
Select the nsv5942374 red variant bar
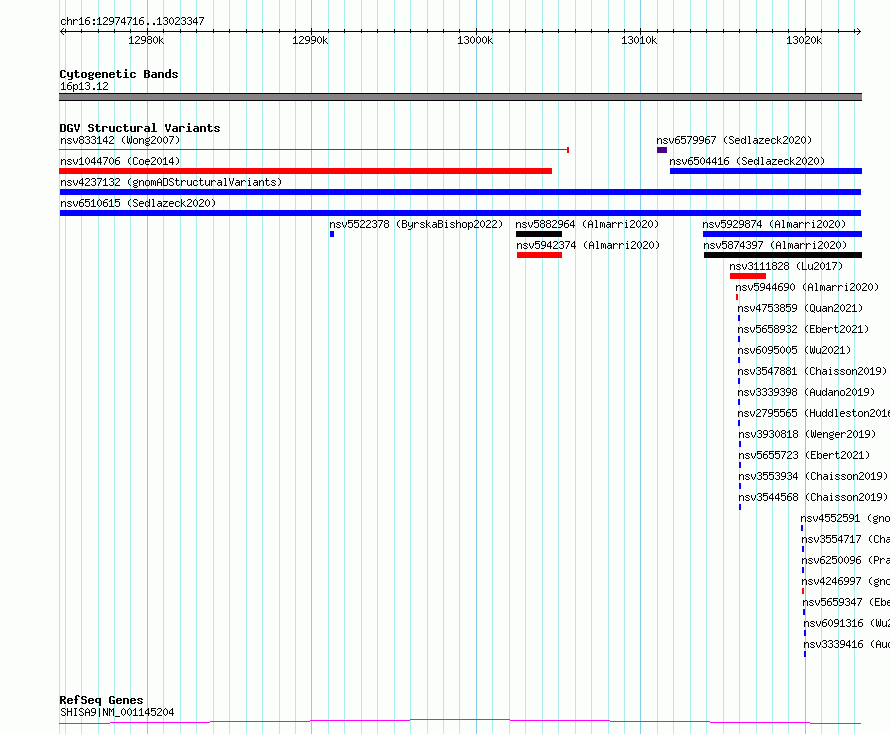539,255
